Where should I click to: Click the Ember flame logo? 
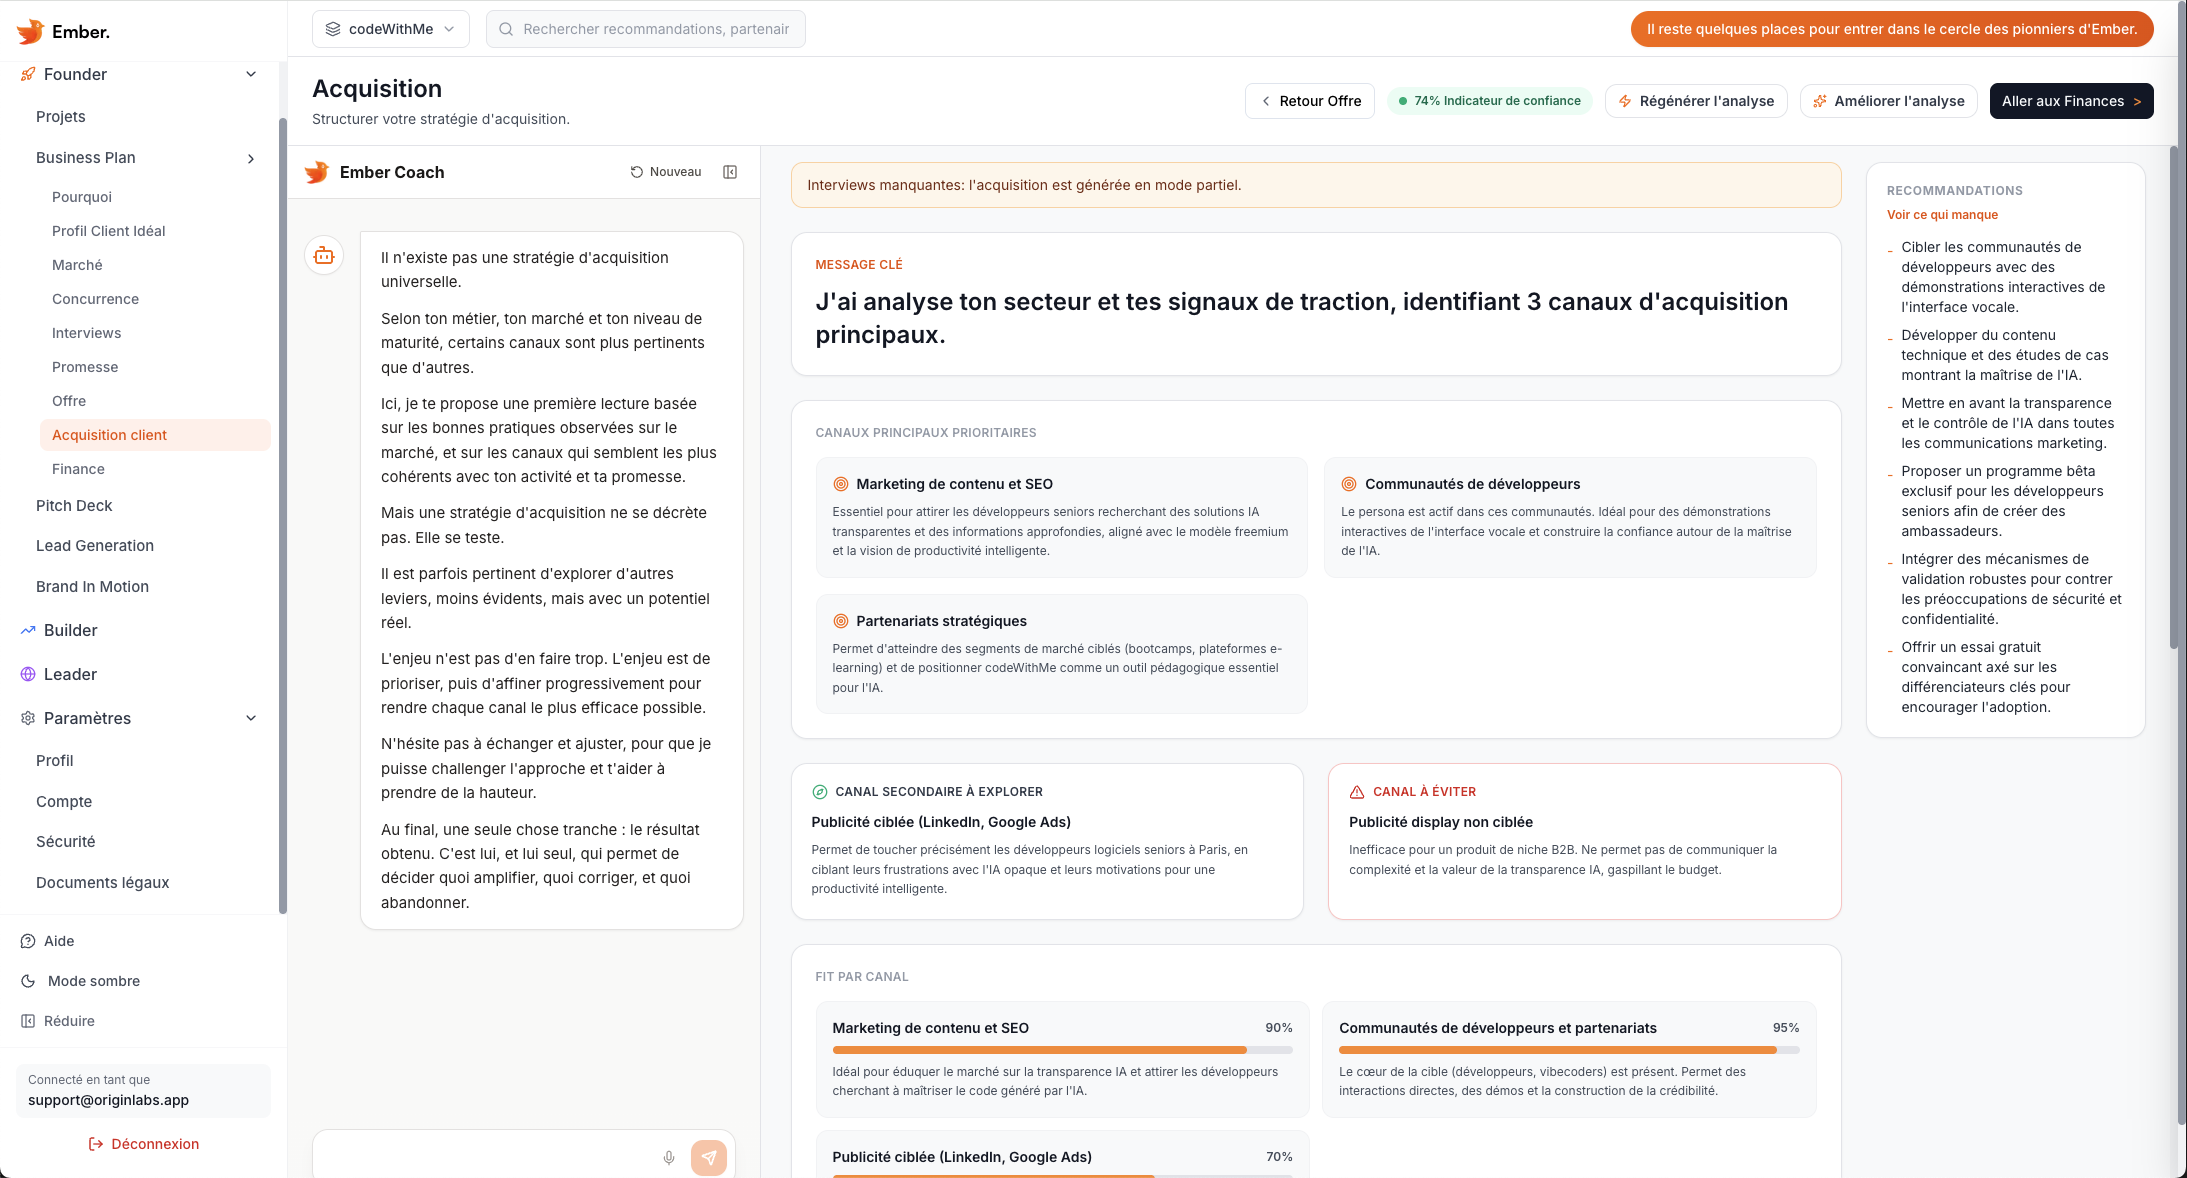coord(30,31)
